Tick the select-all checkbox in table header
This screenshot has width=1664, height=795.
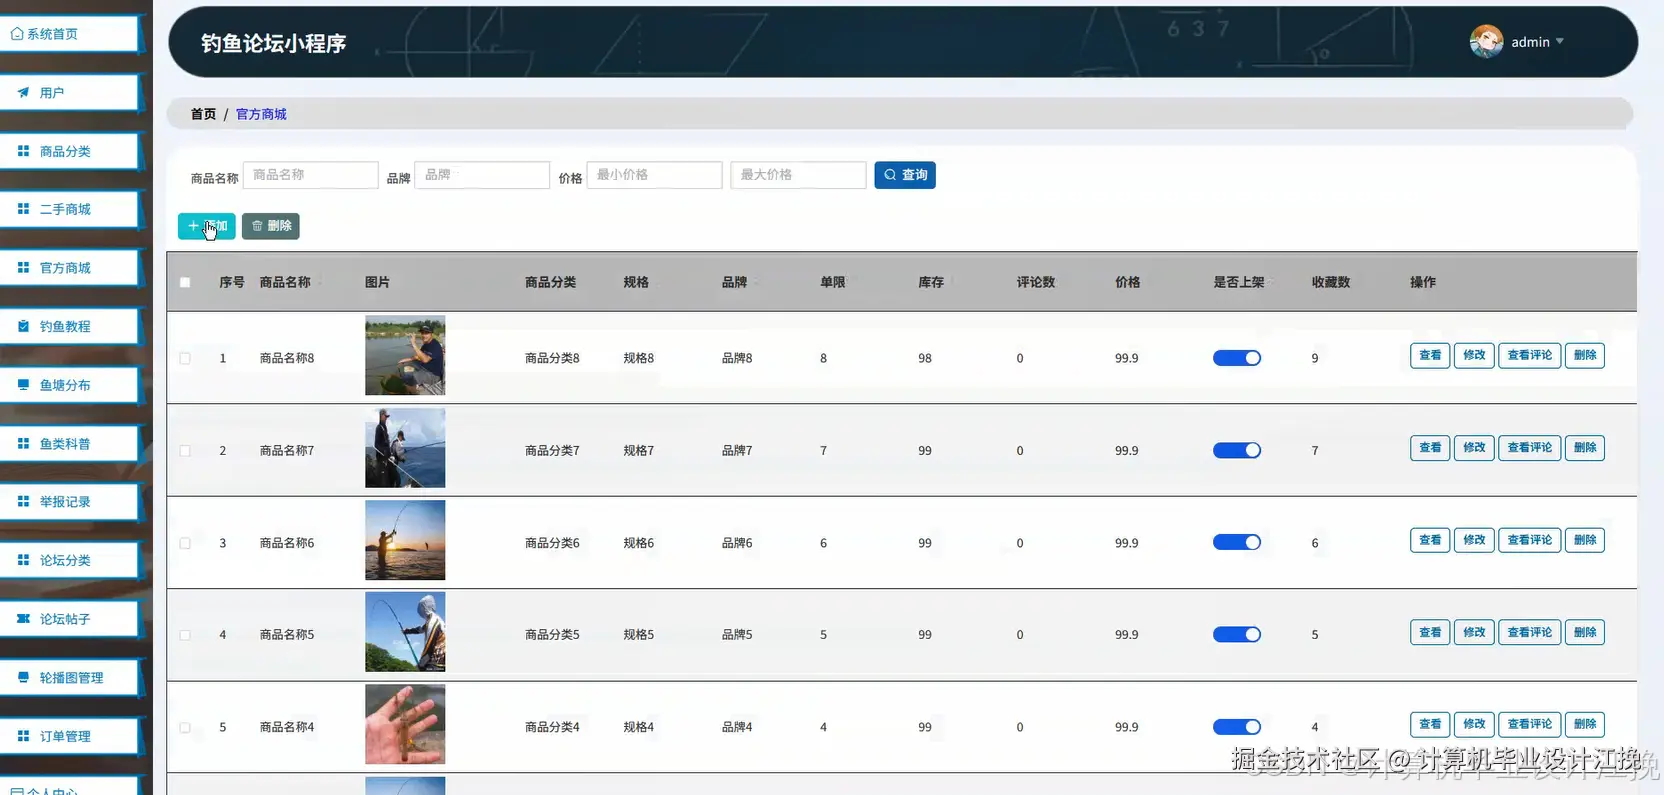(x=185, y=282)
